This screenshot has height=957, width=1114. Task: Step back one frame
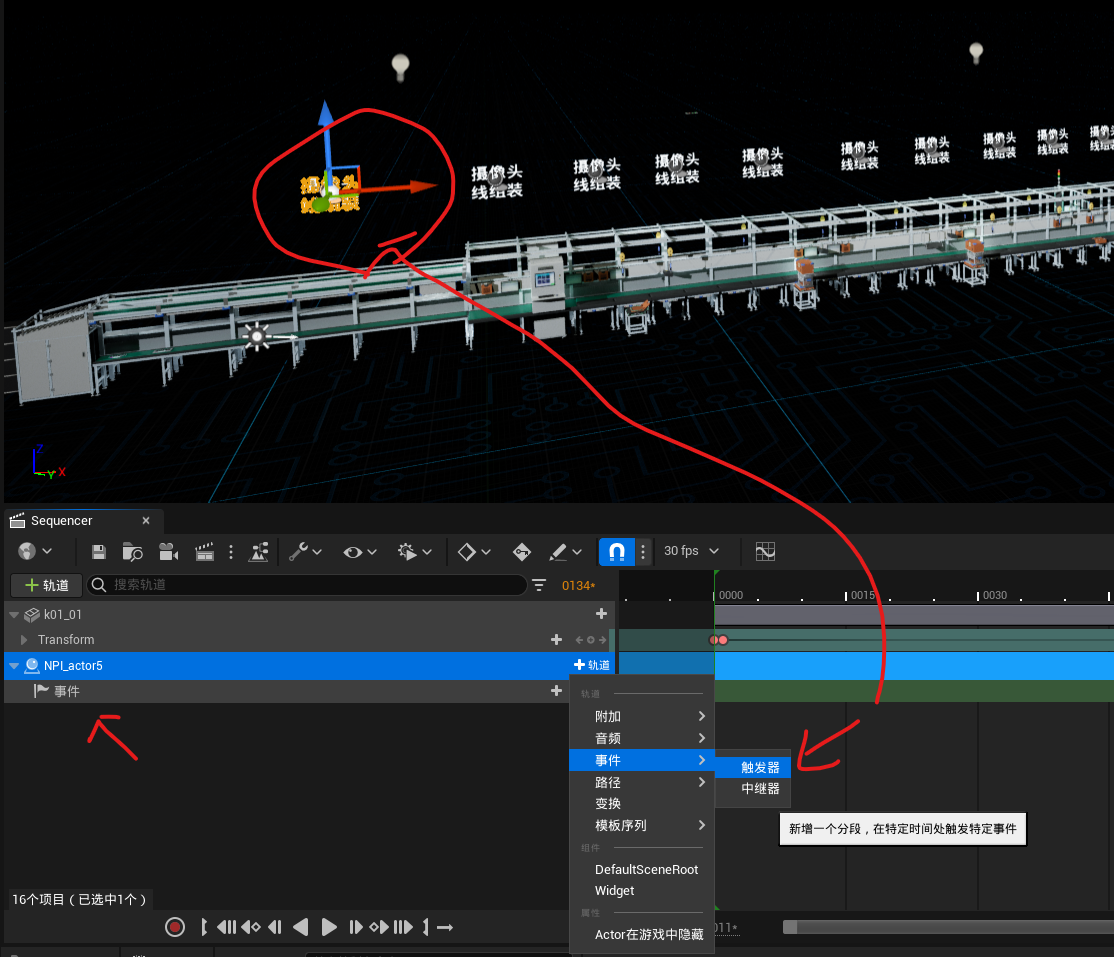pos(275,927)
